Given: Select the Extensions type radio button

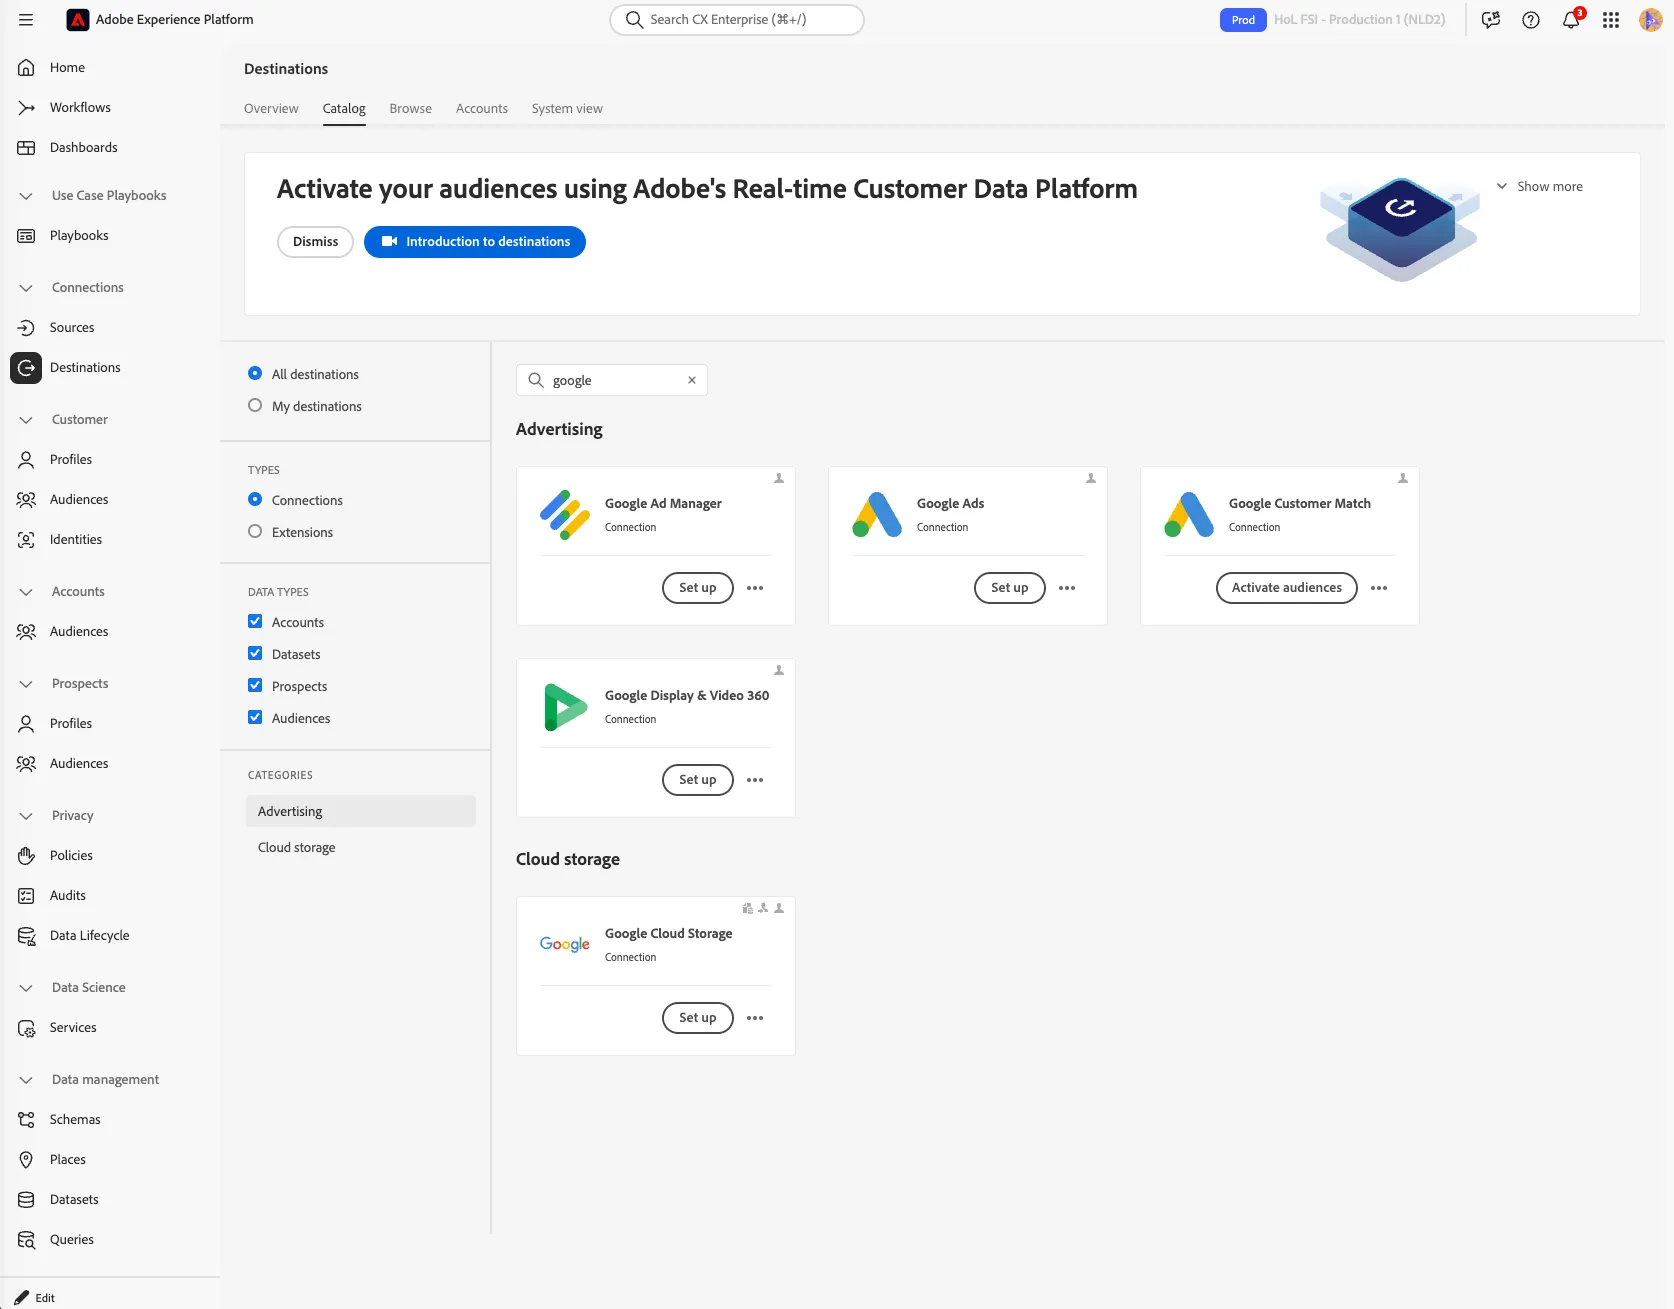Looking at the screenshot, I should pyautogui.click(x=255, y=532).
